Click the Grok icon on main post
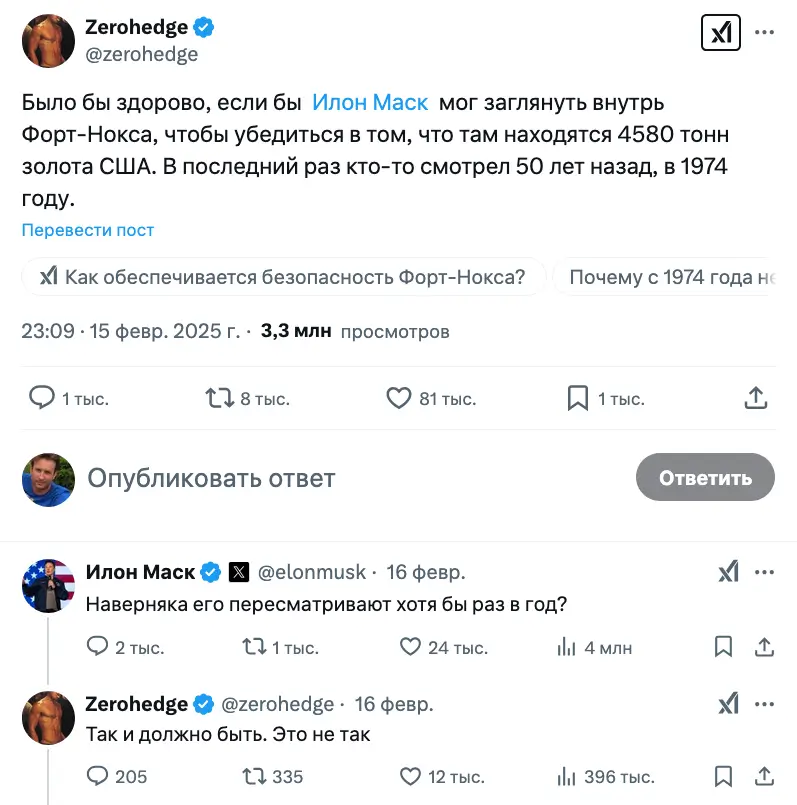797x805 pixels. point(720,33)
